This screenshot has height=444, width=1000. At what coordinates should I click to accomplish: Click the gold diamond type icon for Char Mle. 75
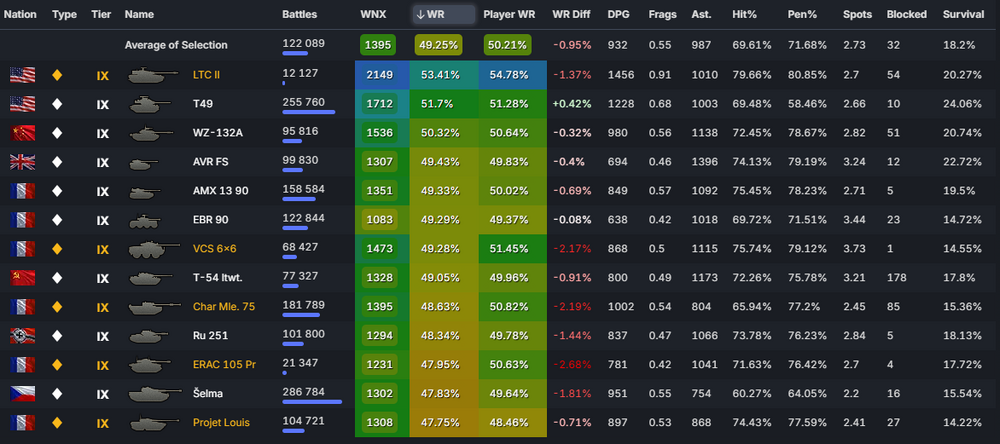pyautogui.click(x=57, y=307)
